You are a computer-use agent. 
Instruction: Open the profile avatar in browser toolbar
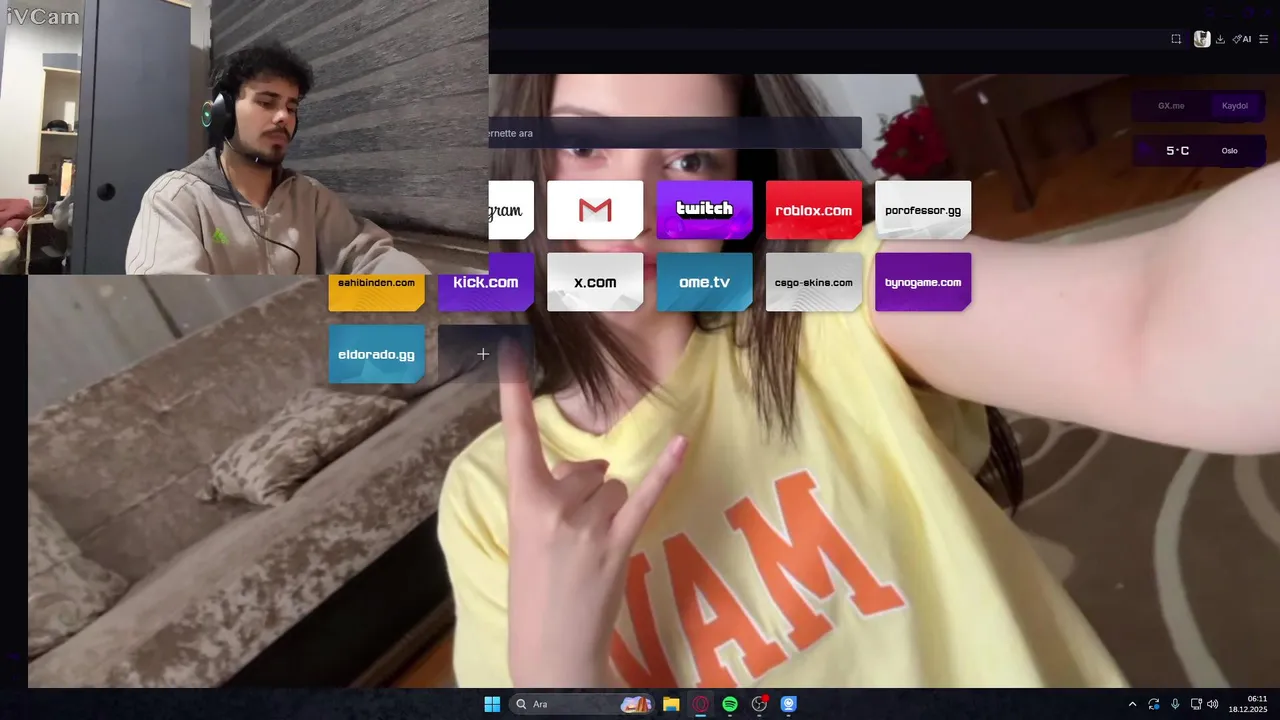[x=1202, y=39]
